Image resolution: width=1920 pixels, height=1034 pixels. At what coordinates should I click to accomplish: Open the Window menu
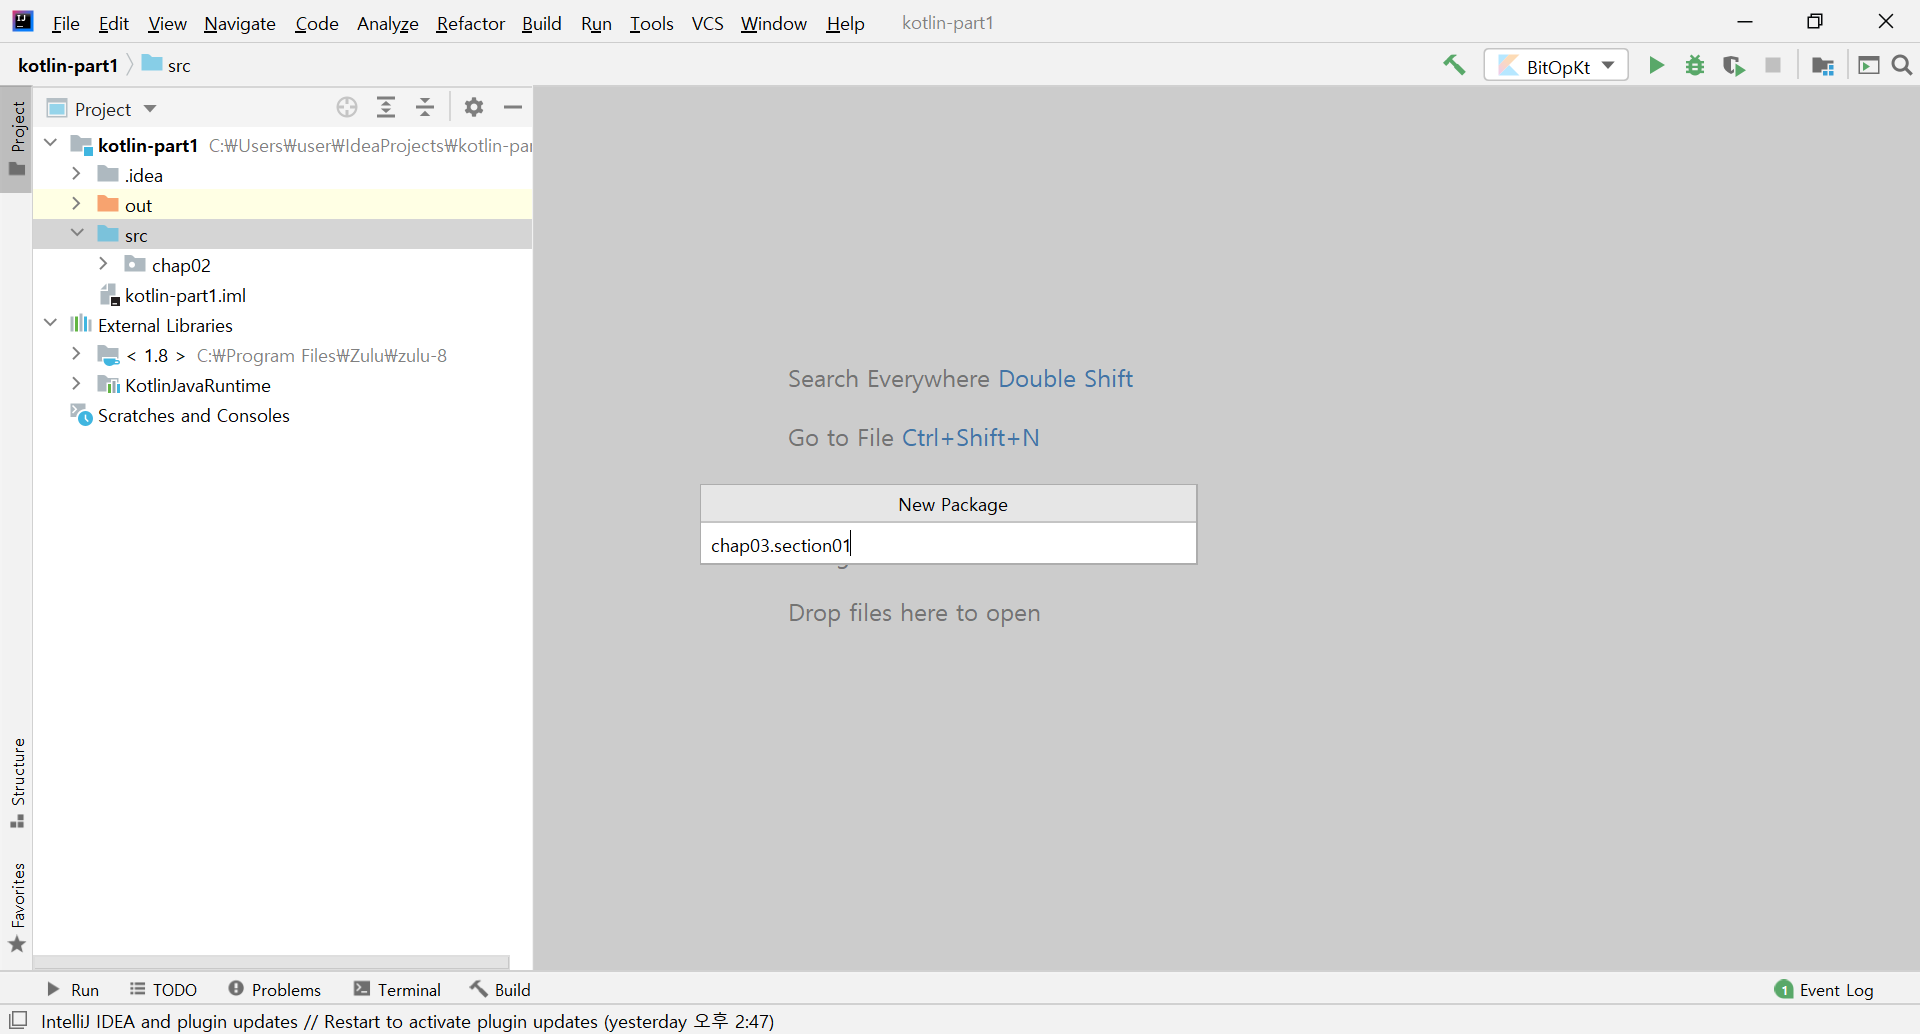pyautogui.click(x=774, y=23)
